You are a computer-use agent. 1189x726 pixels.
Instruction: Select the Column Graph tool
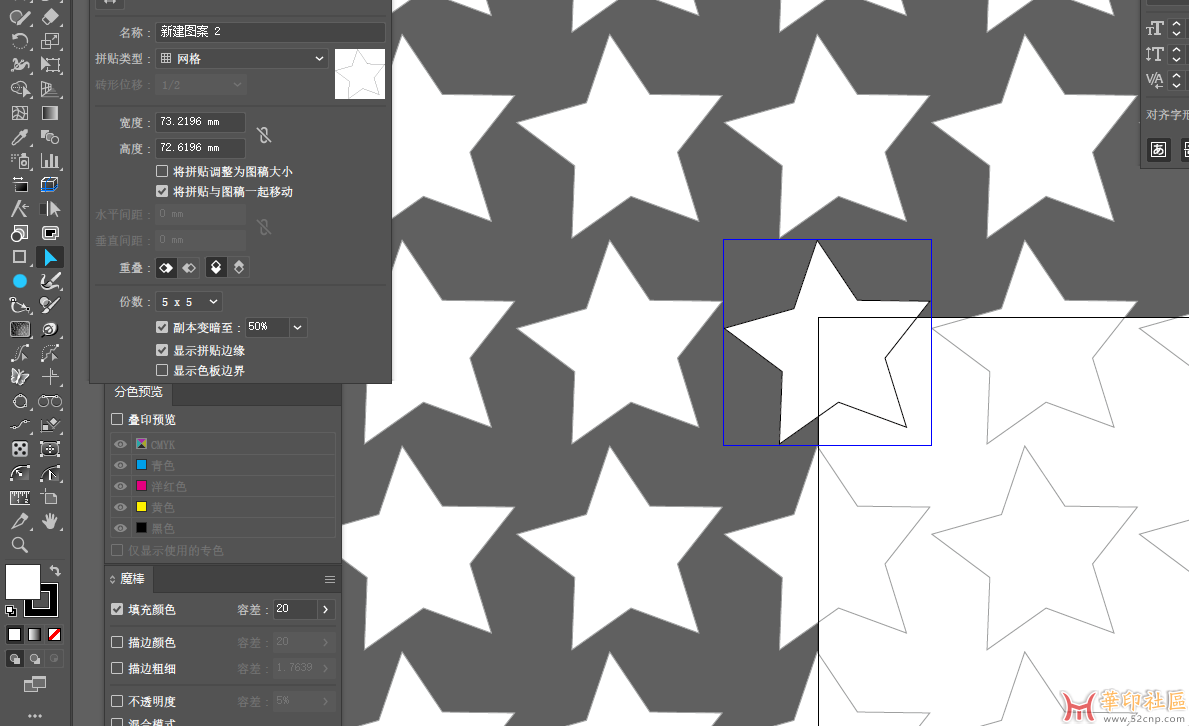click(50, 161)
